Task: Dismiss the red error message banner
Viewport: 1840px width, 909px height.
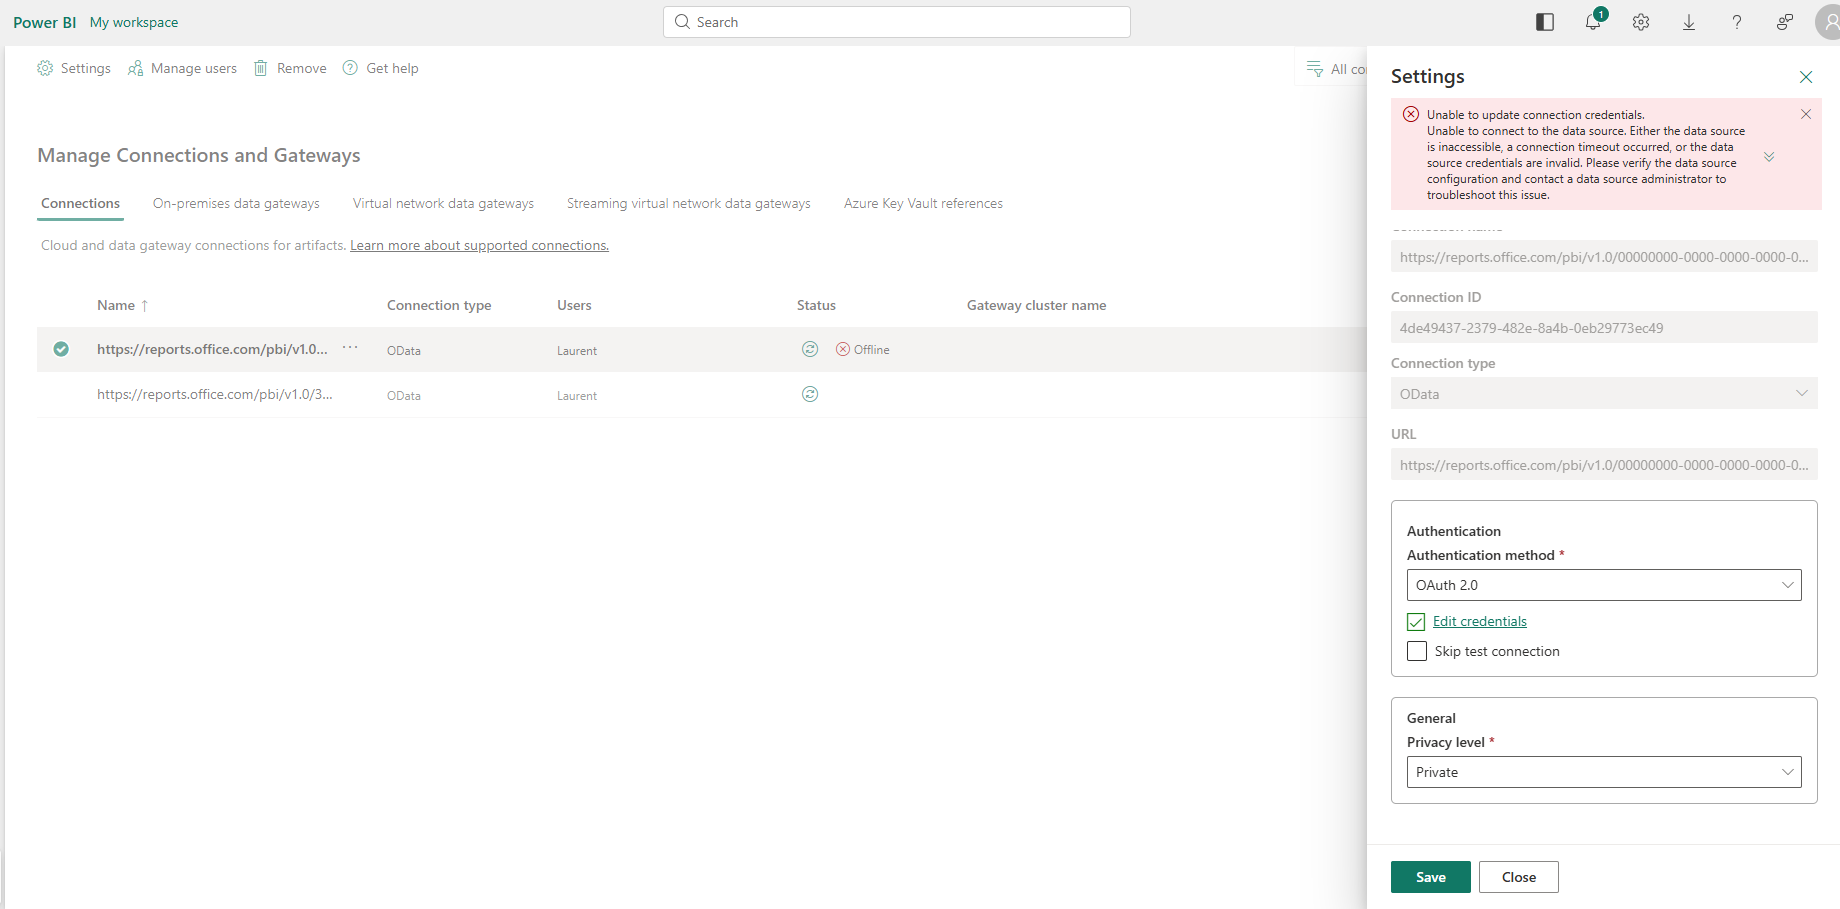Action: (1806, 114)
